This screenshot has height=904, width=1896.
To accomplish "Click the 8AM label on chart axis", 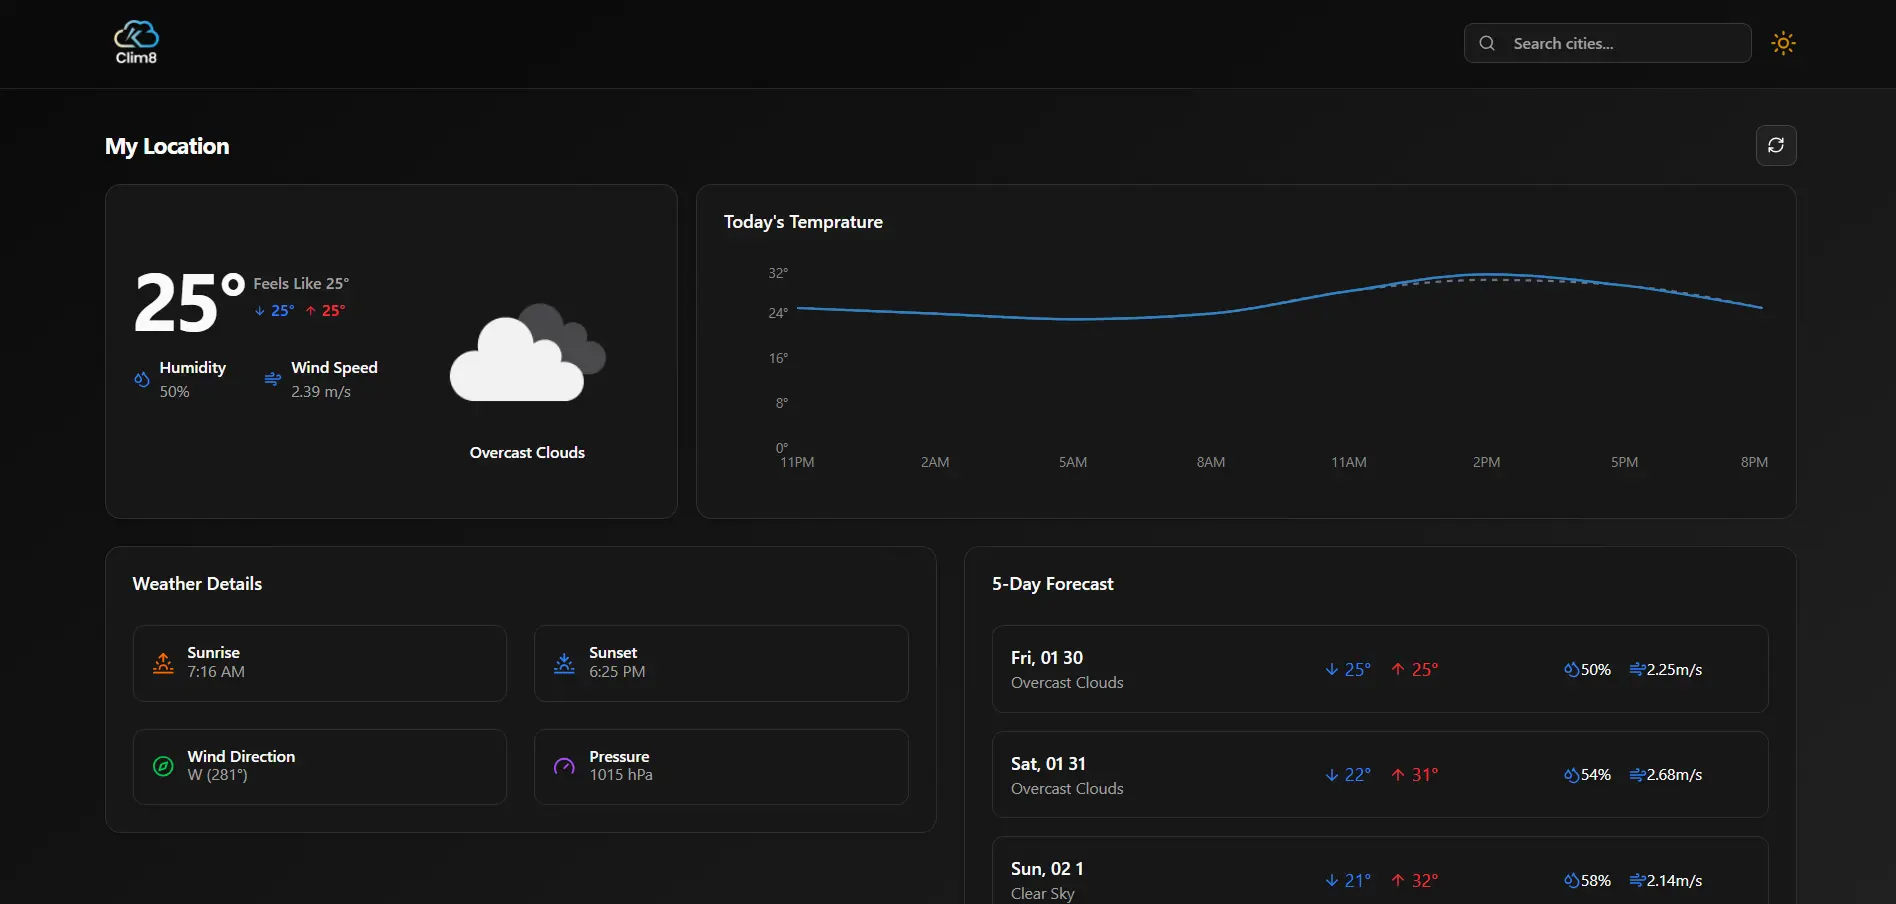I will (1210, 462).
